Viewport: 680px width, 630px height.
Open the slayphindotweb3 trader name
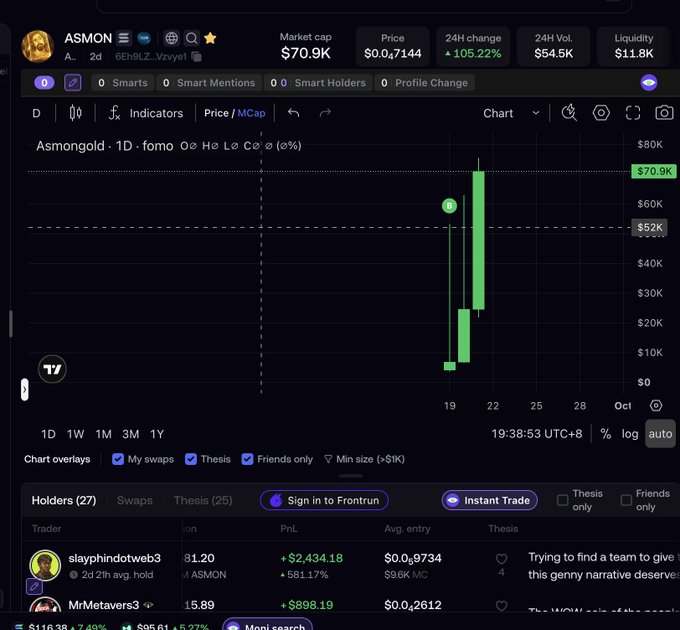pos(114,558)
